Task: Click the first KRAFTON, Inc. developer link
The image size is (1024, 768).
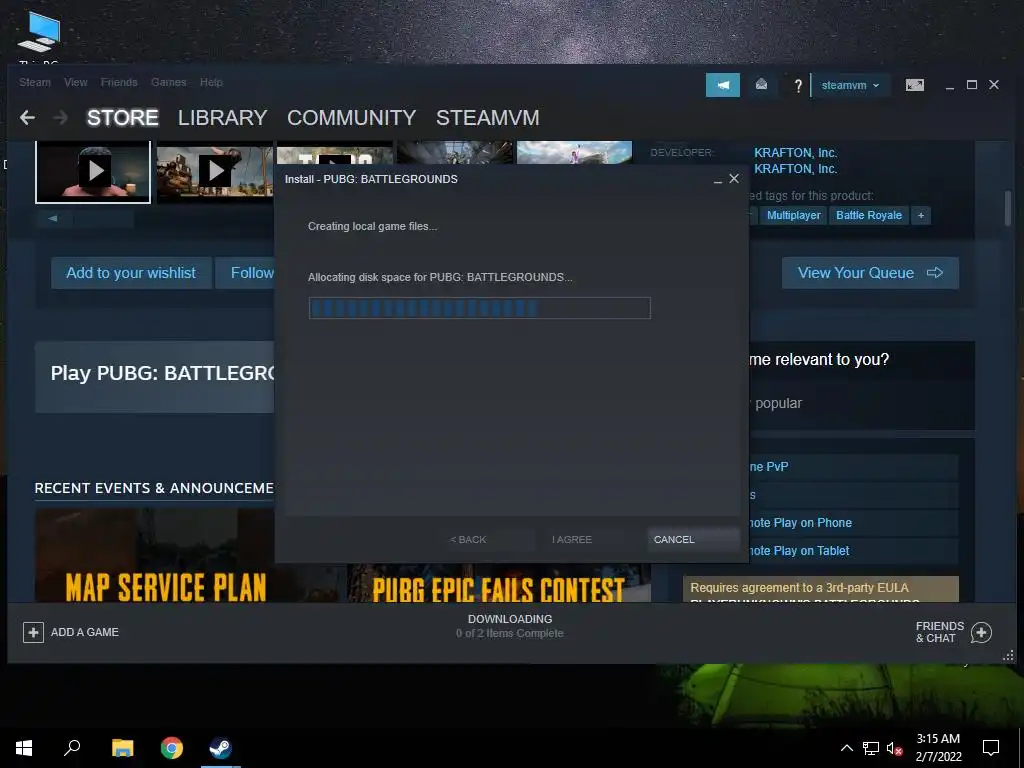Action: (x=795, y=153)
